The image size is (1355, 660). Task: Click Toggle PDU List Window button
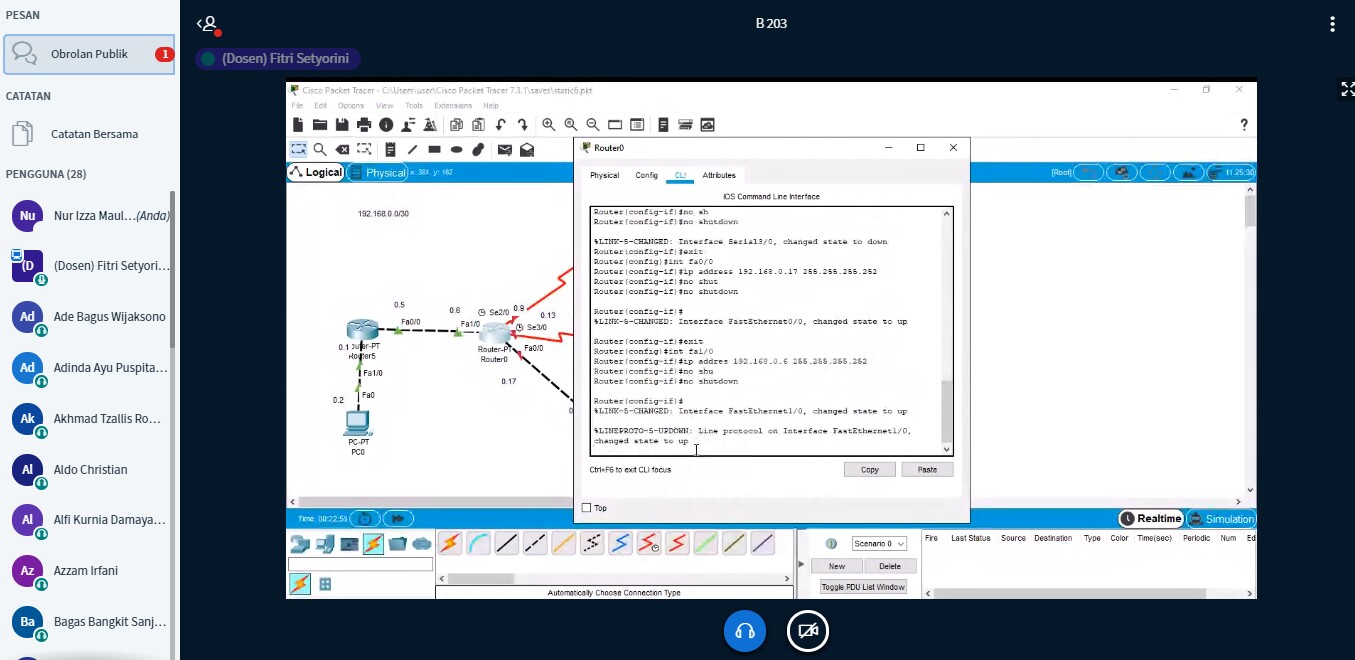[x=863, y=587]
